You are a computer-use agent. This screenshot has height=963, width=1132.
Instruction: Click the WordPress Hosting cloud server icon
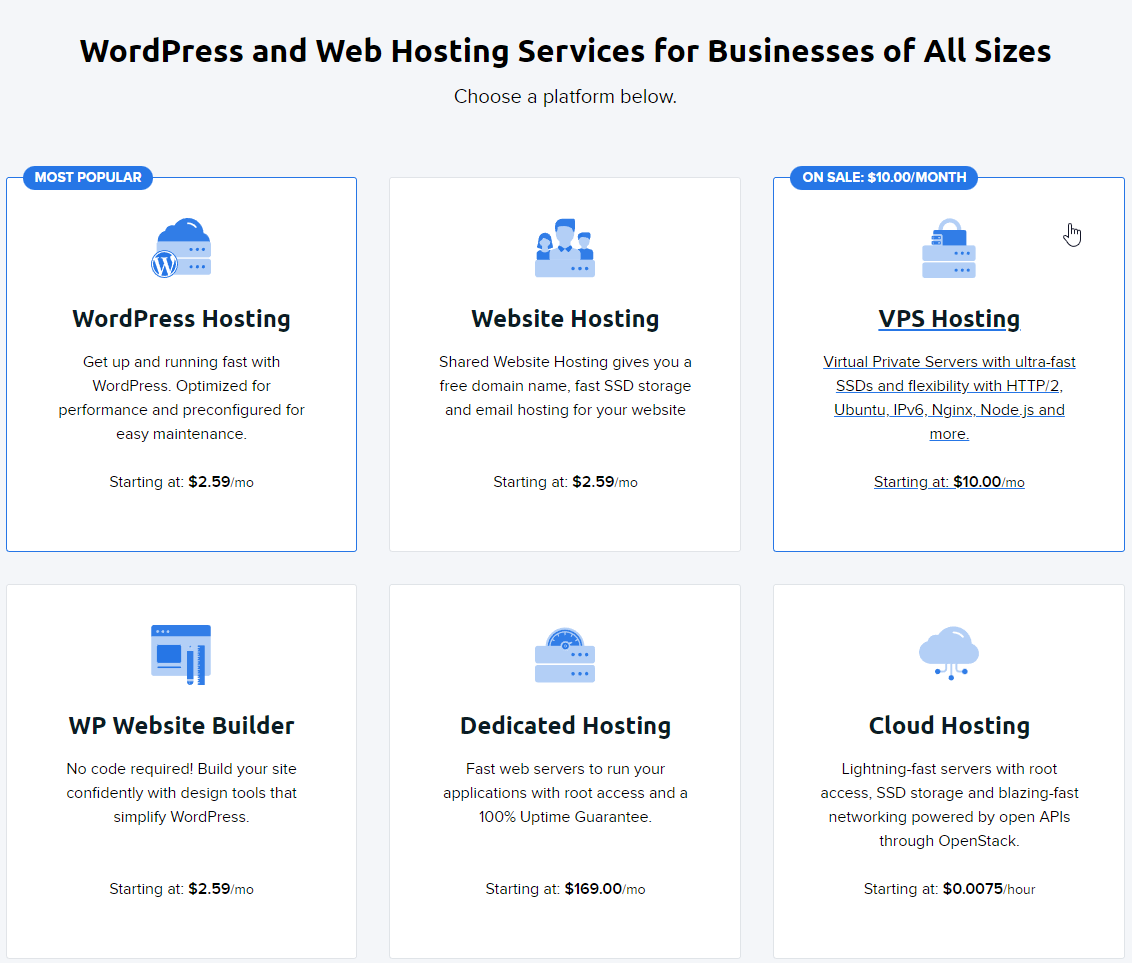click(181, 248)
